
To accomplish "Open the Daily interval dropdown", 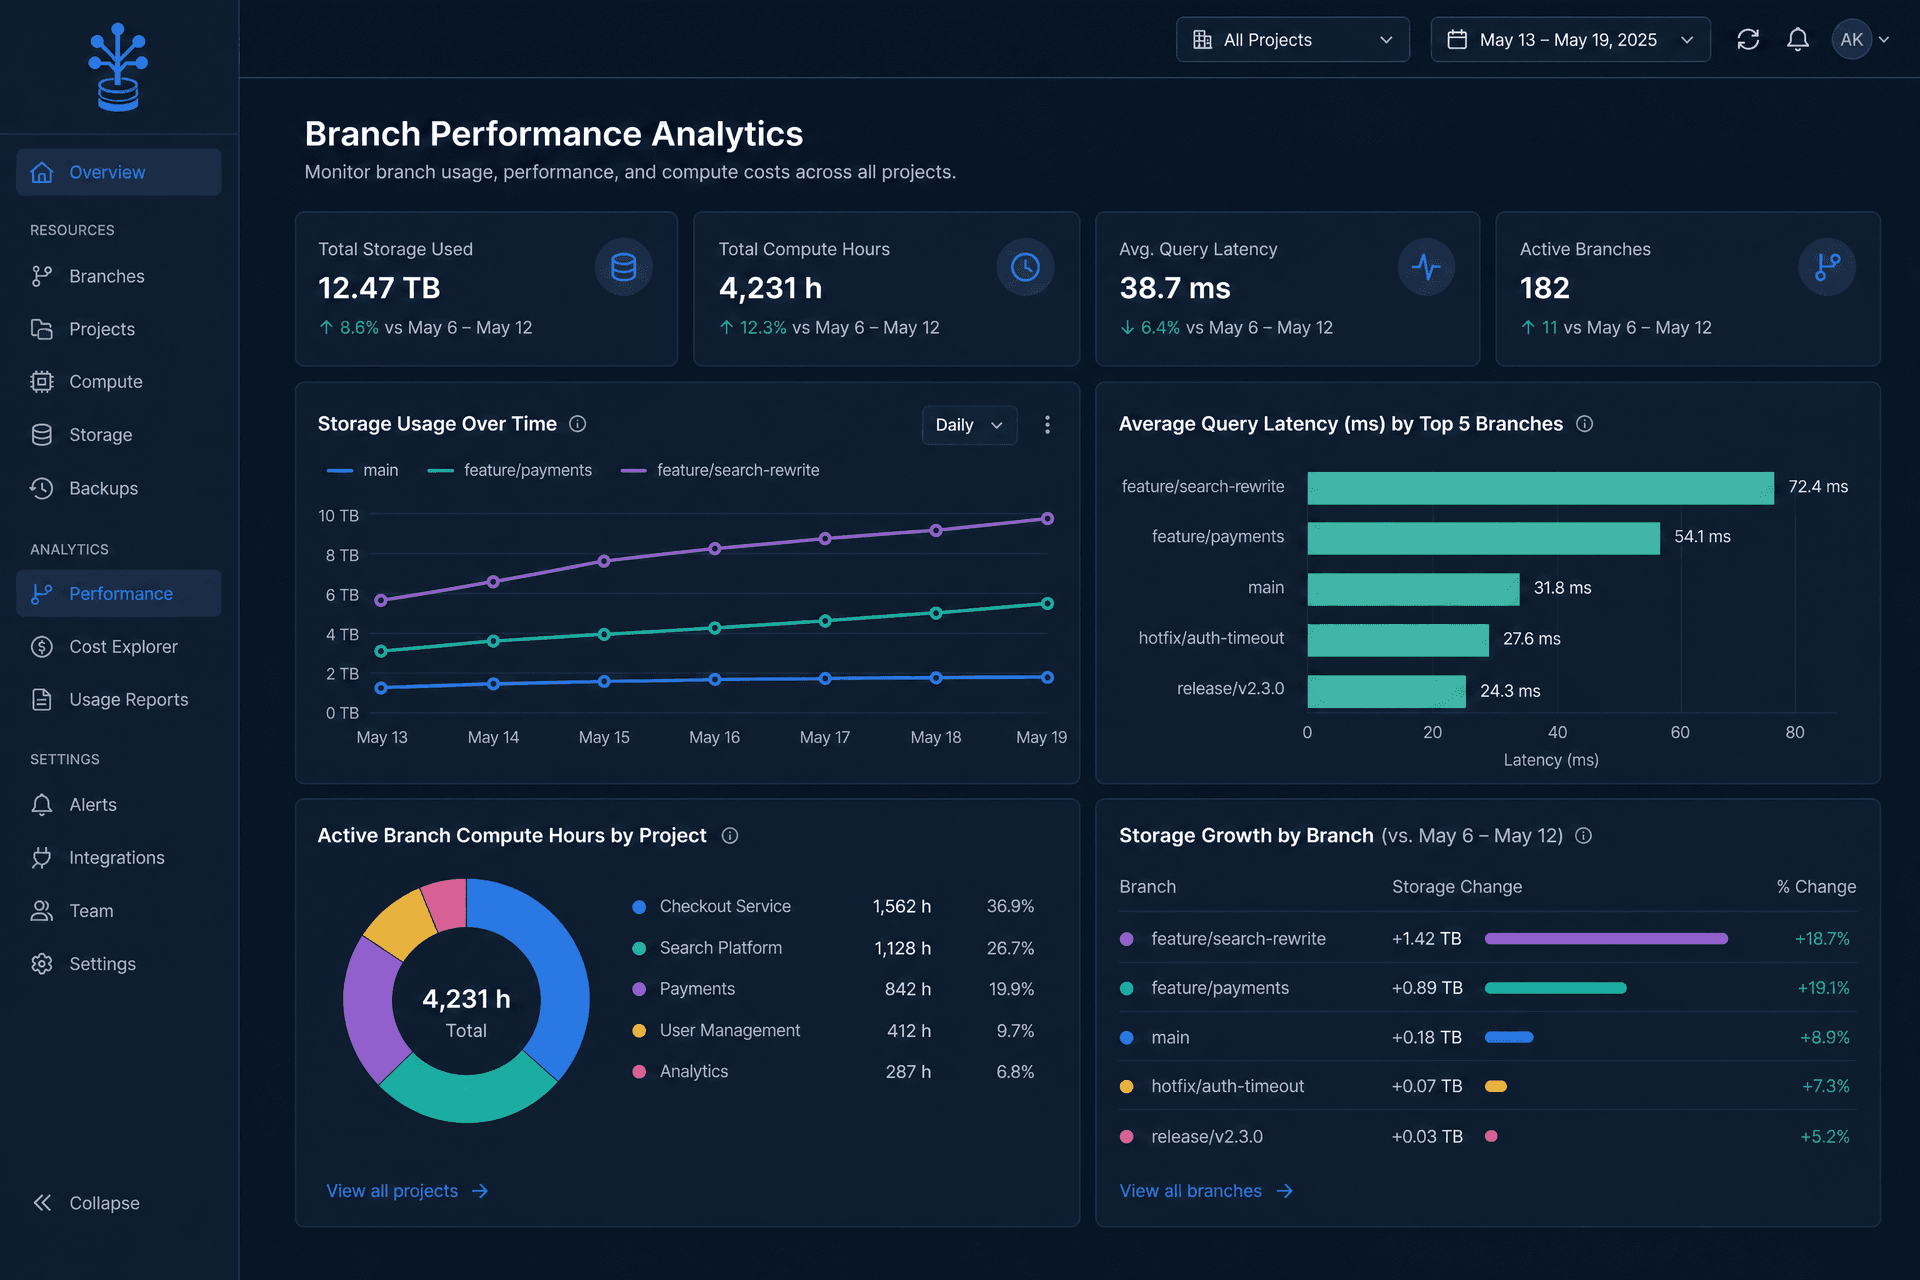I will coord(969,425).
